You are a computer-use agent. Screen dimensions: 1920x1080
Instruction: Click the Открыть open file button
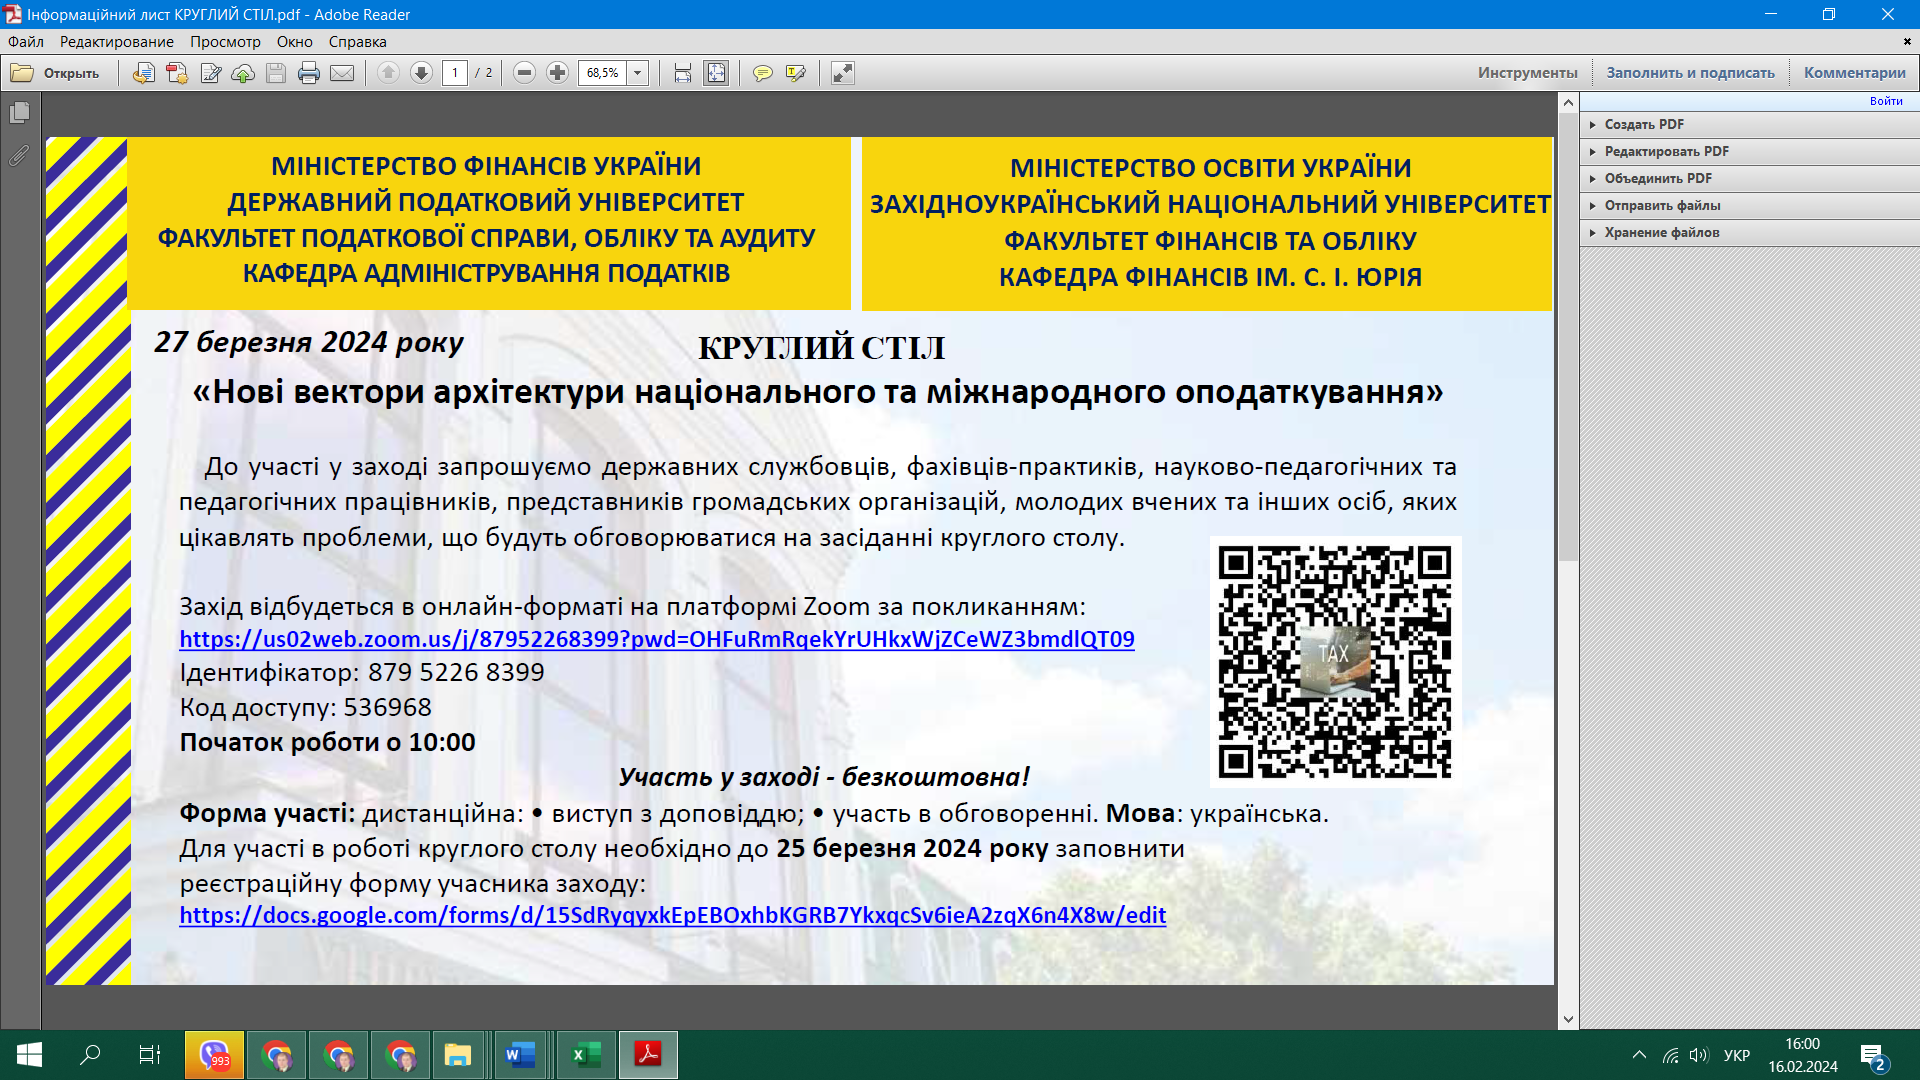pyautogui.click(x=55, y=73)
